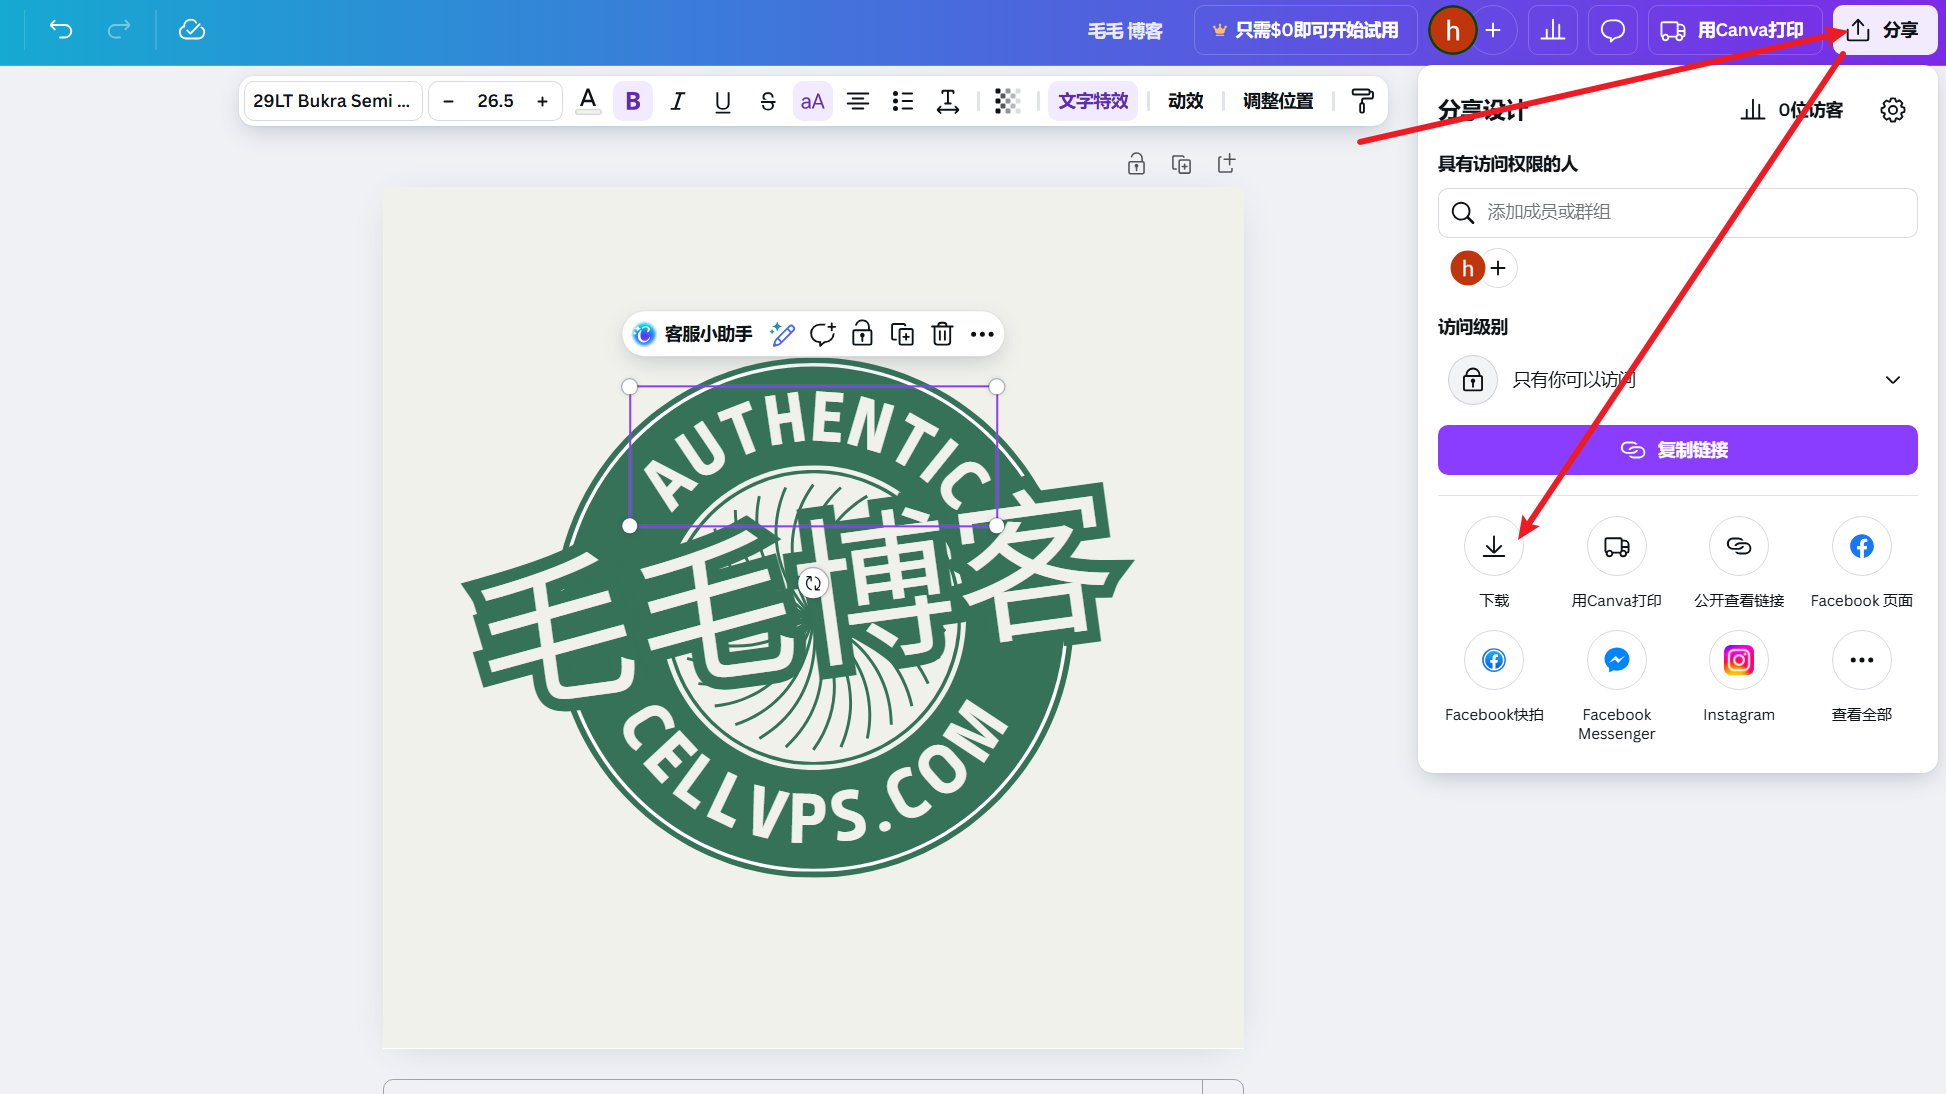Open the 动效 animation menu
The width and height of the screenshot is (1946, 1094).
[x=1185, y=101]
